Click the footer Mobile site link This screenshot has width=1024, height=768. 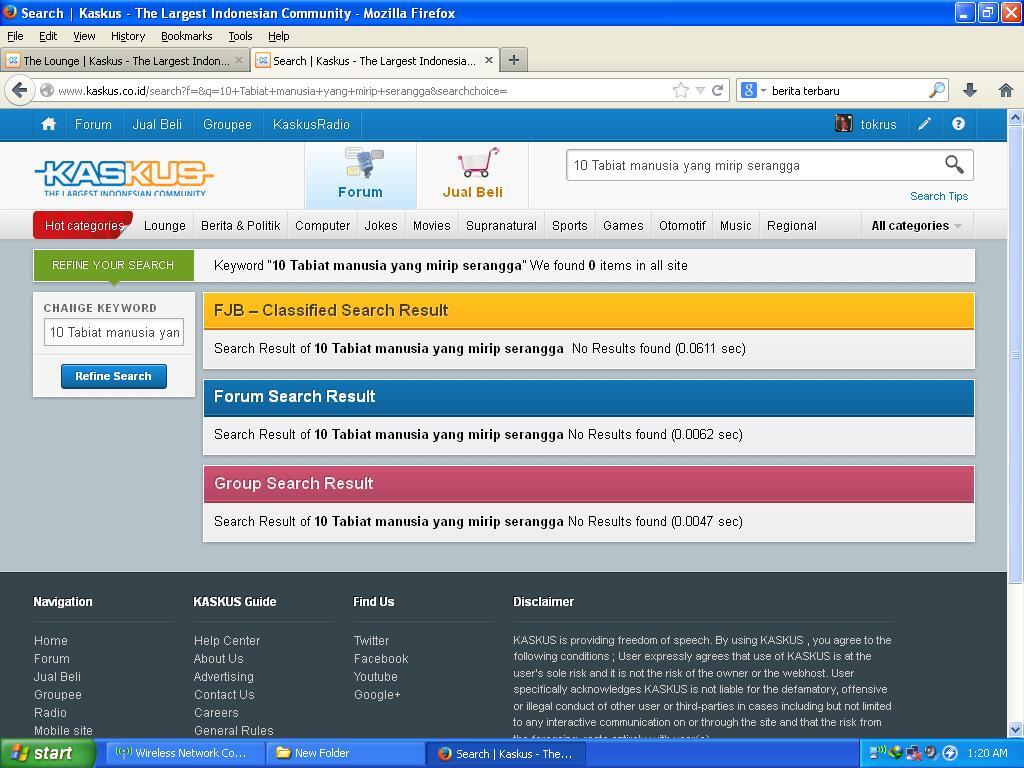(63, 730)
